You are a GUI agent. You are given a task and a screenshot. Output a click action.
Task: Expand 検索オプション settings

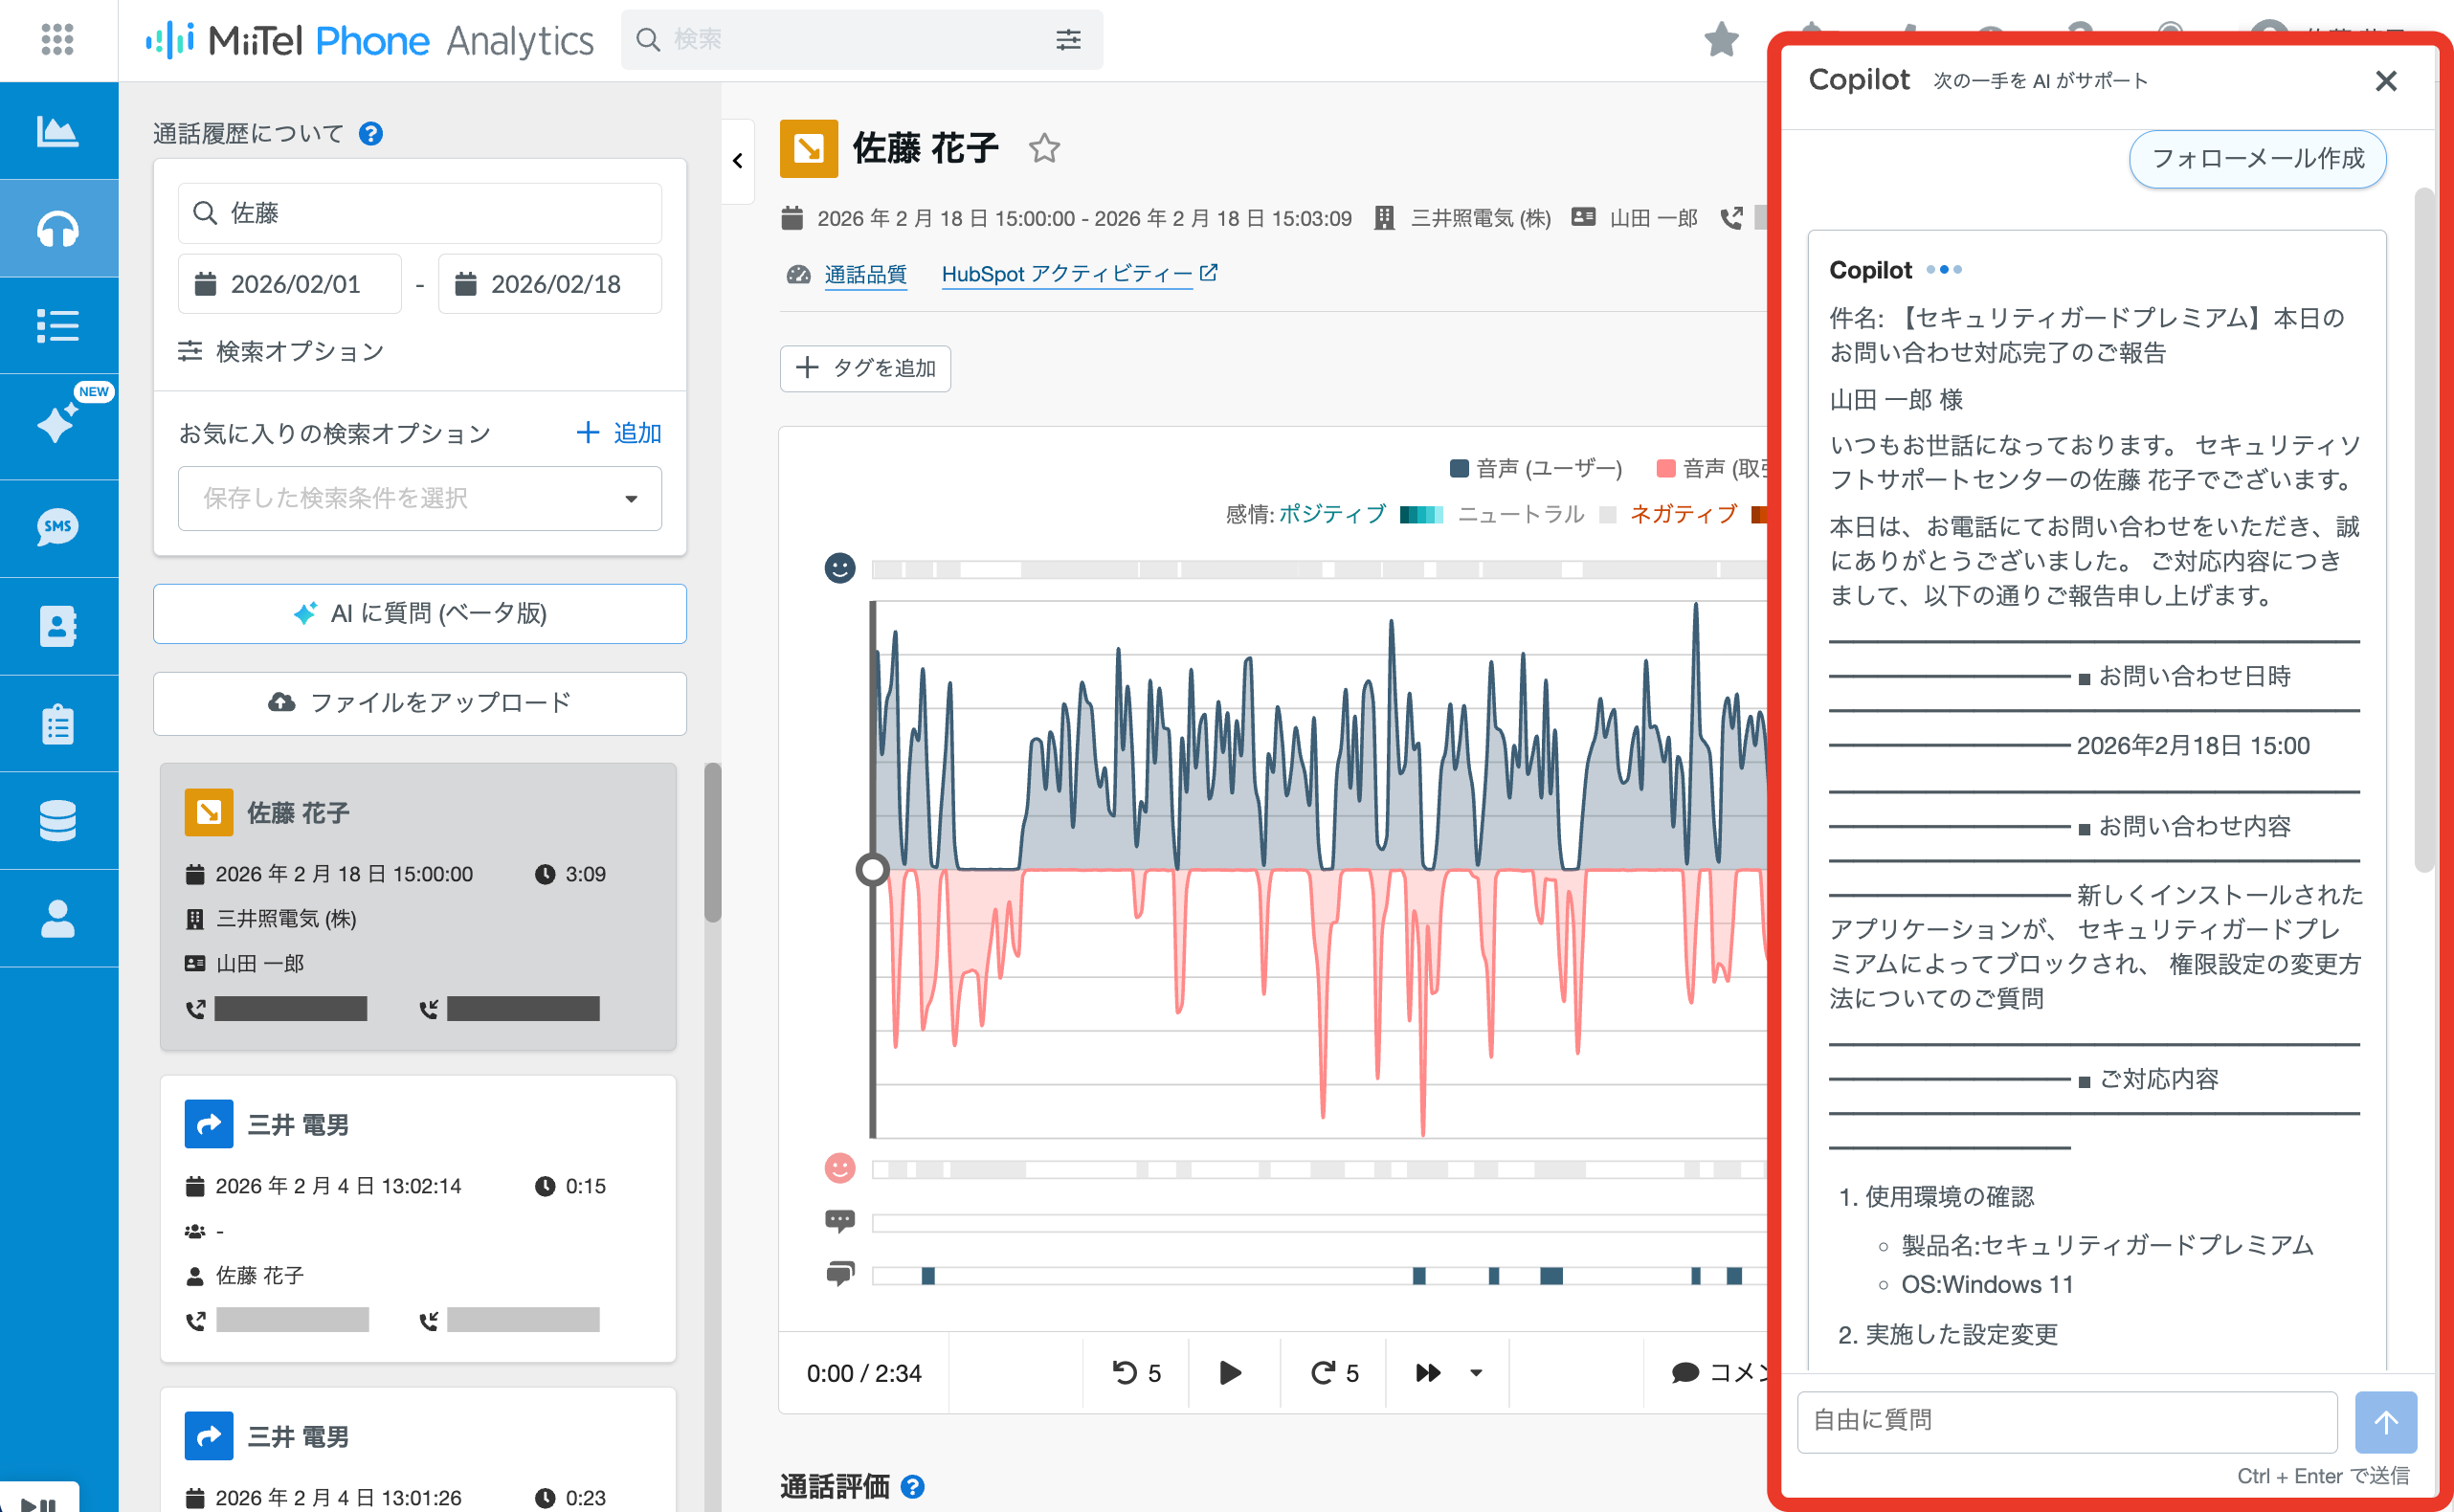click(x=281, y=351)
